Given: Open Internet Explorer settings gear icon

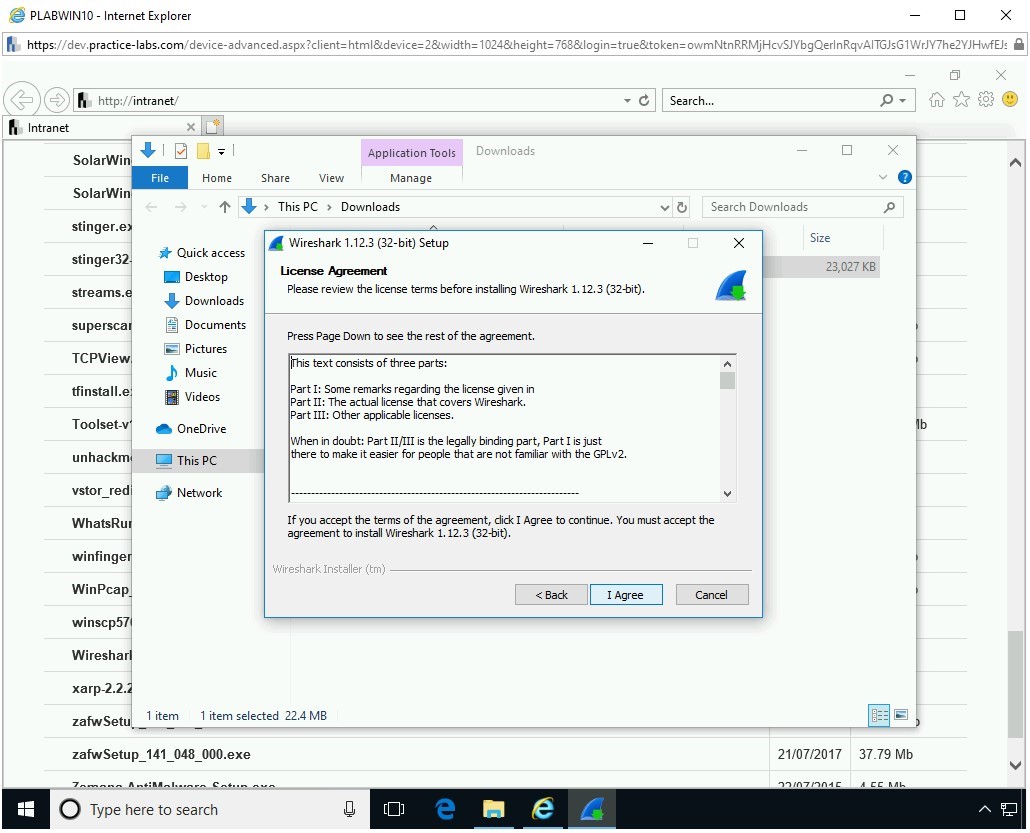Looking at the screenshot, I should [986, 100].
